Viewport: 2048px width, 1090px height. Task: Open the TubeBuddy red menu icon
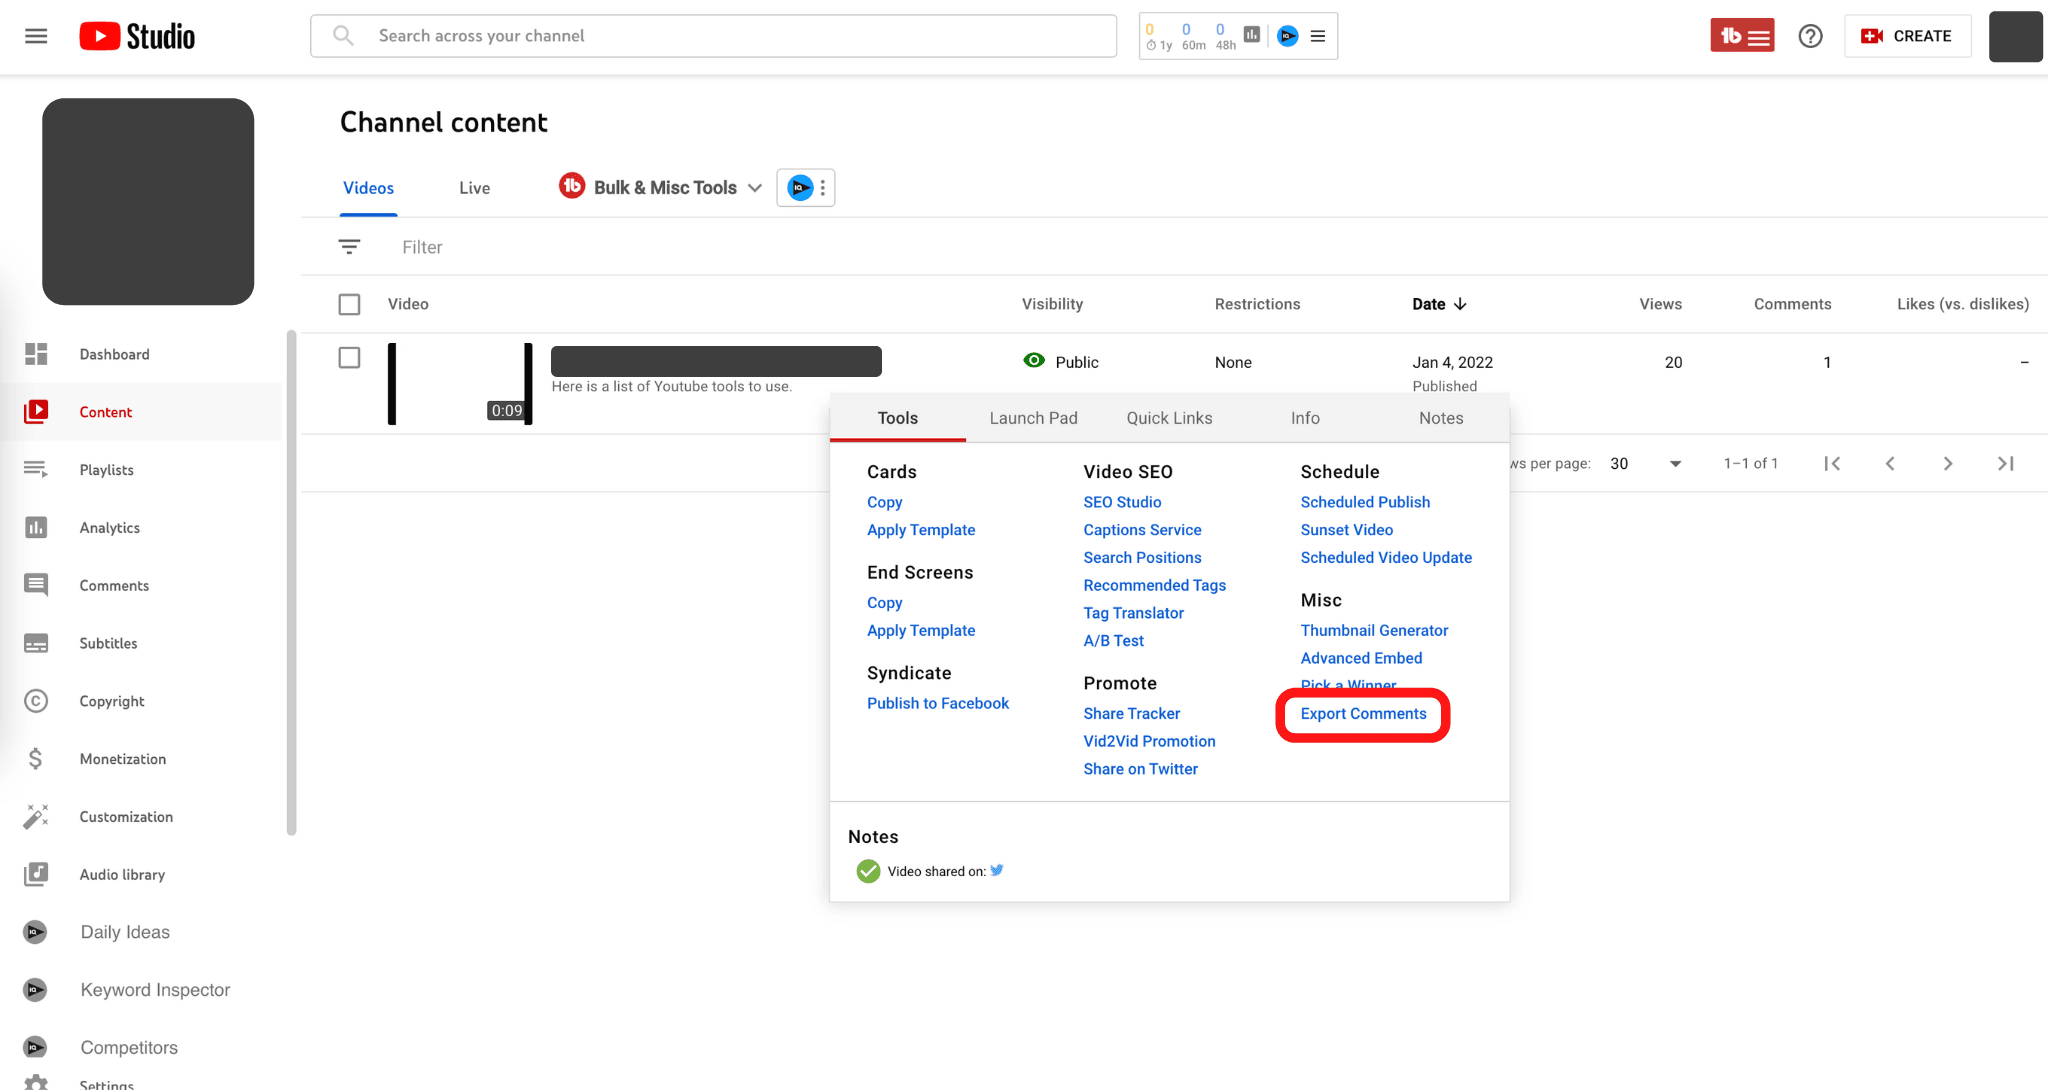(1742, 36)
